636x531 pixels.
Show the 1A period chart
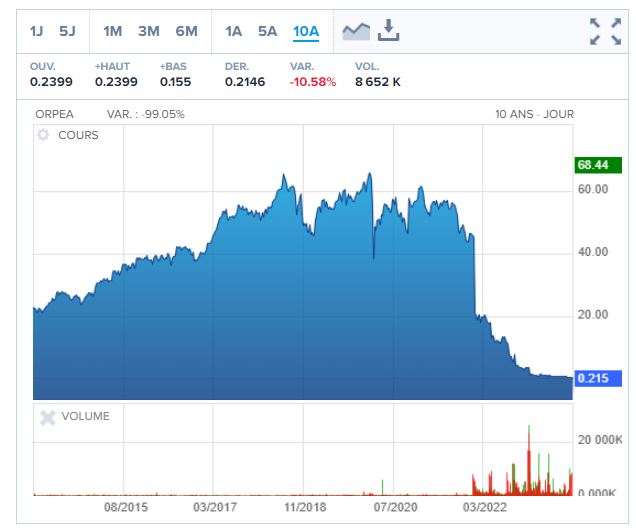[x=234, y=31]
